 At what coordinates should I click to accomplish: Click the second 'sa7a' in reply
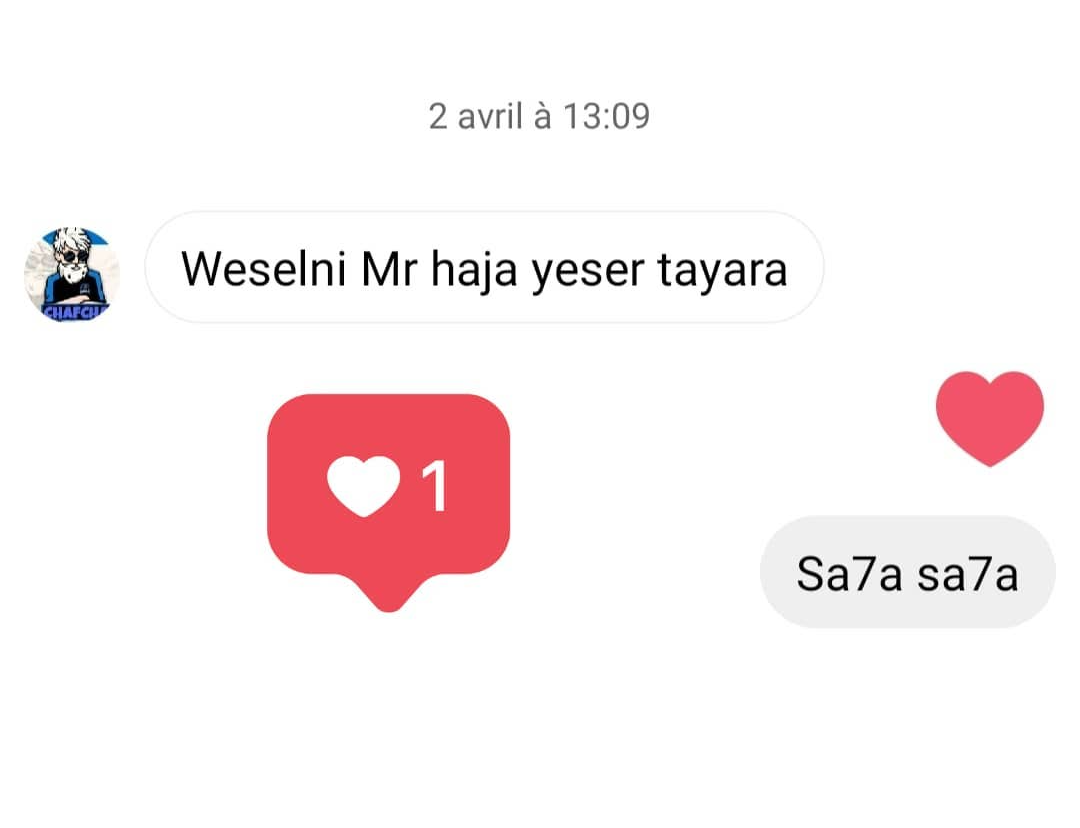click(x=968, y=574)
